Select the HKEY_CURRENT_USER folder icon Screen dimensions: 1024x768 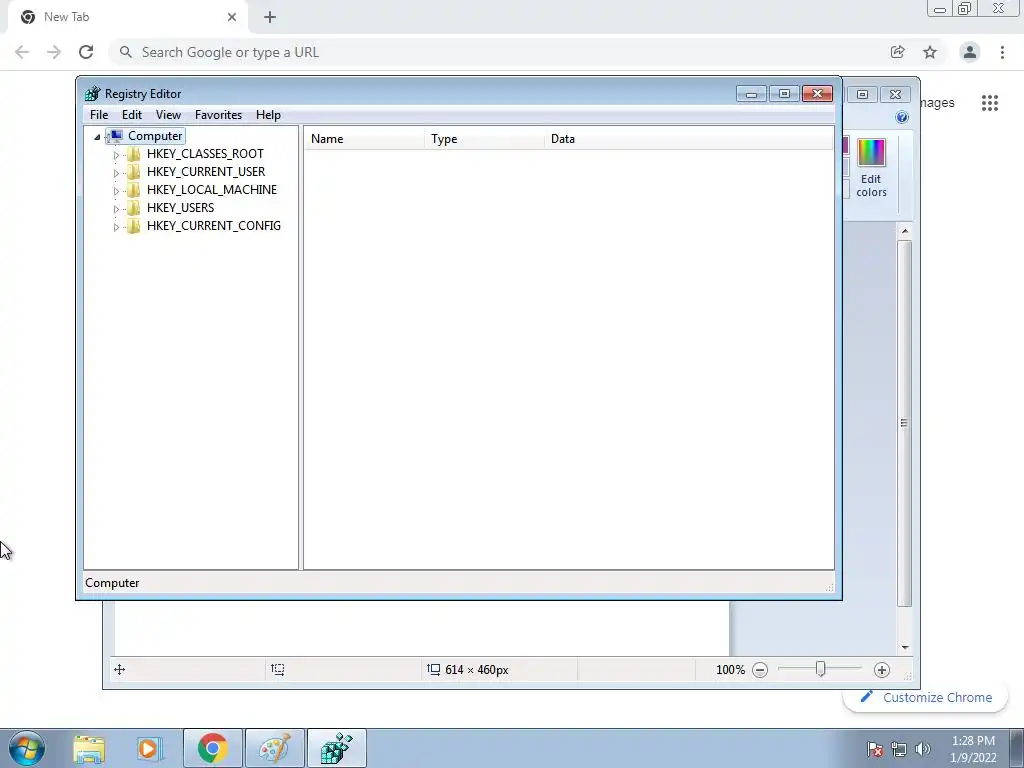[x=133, y=172]
